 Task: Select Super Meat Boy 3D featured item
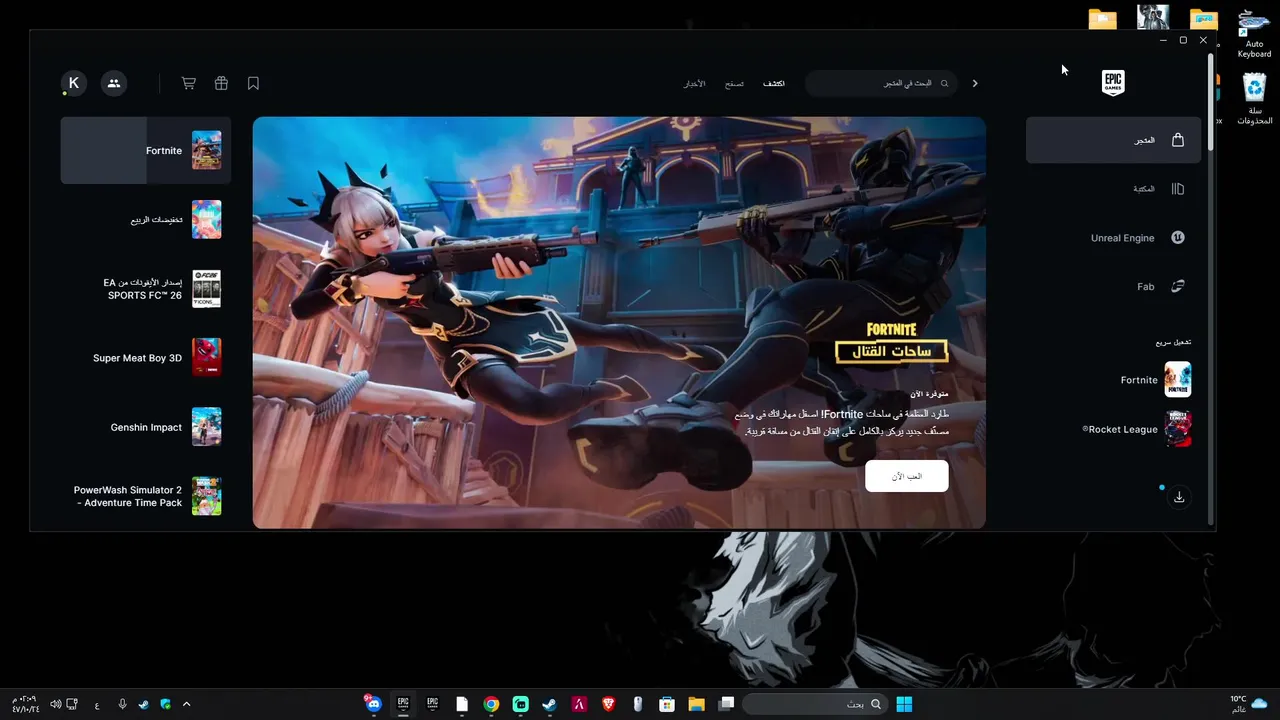146,358
